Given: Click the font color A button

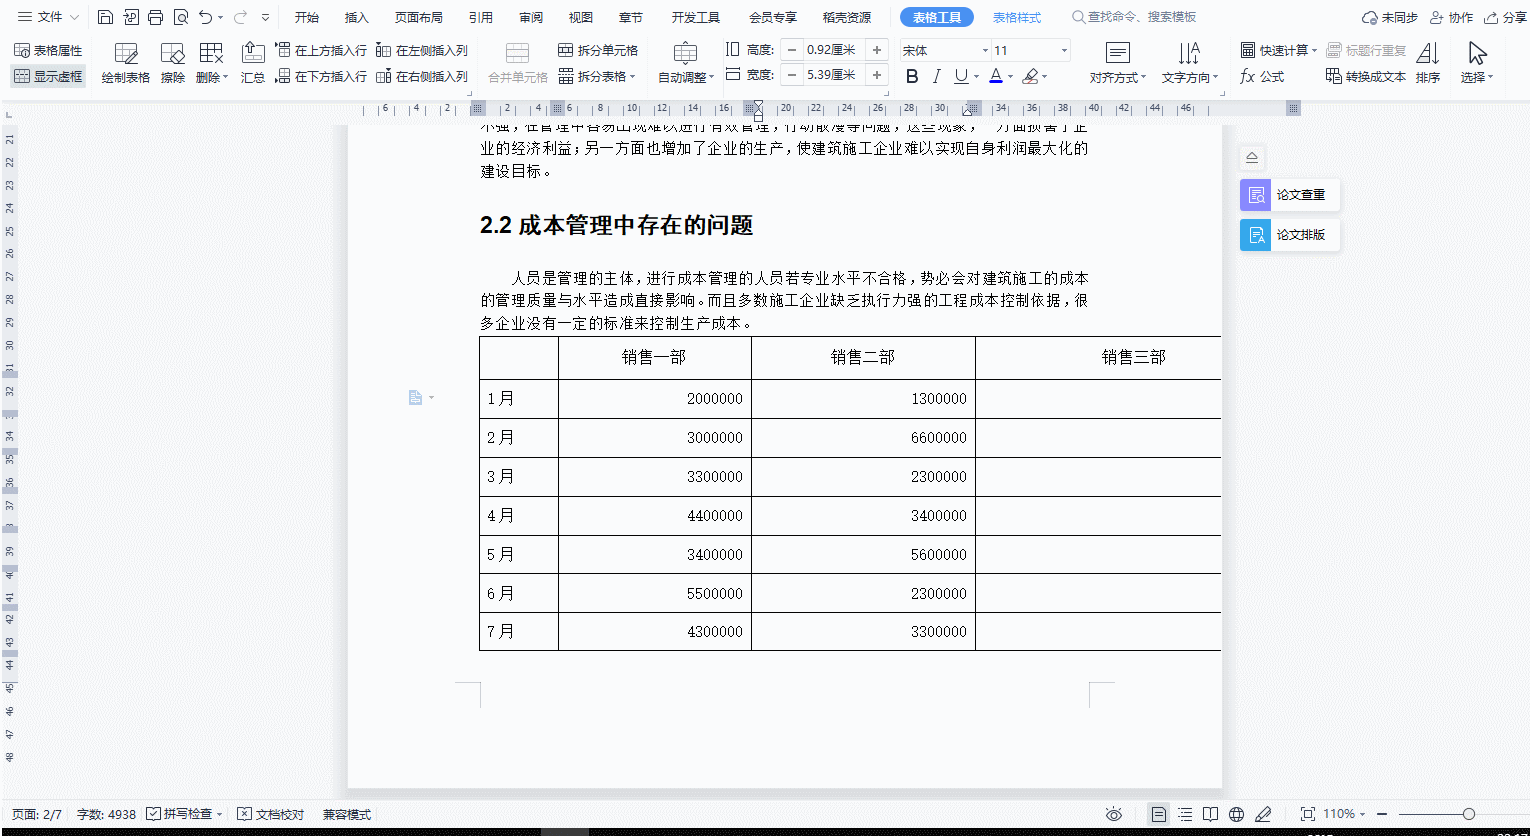Looking at the screenshot, I should 995,76.
